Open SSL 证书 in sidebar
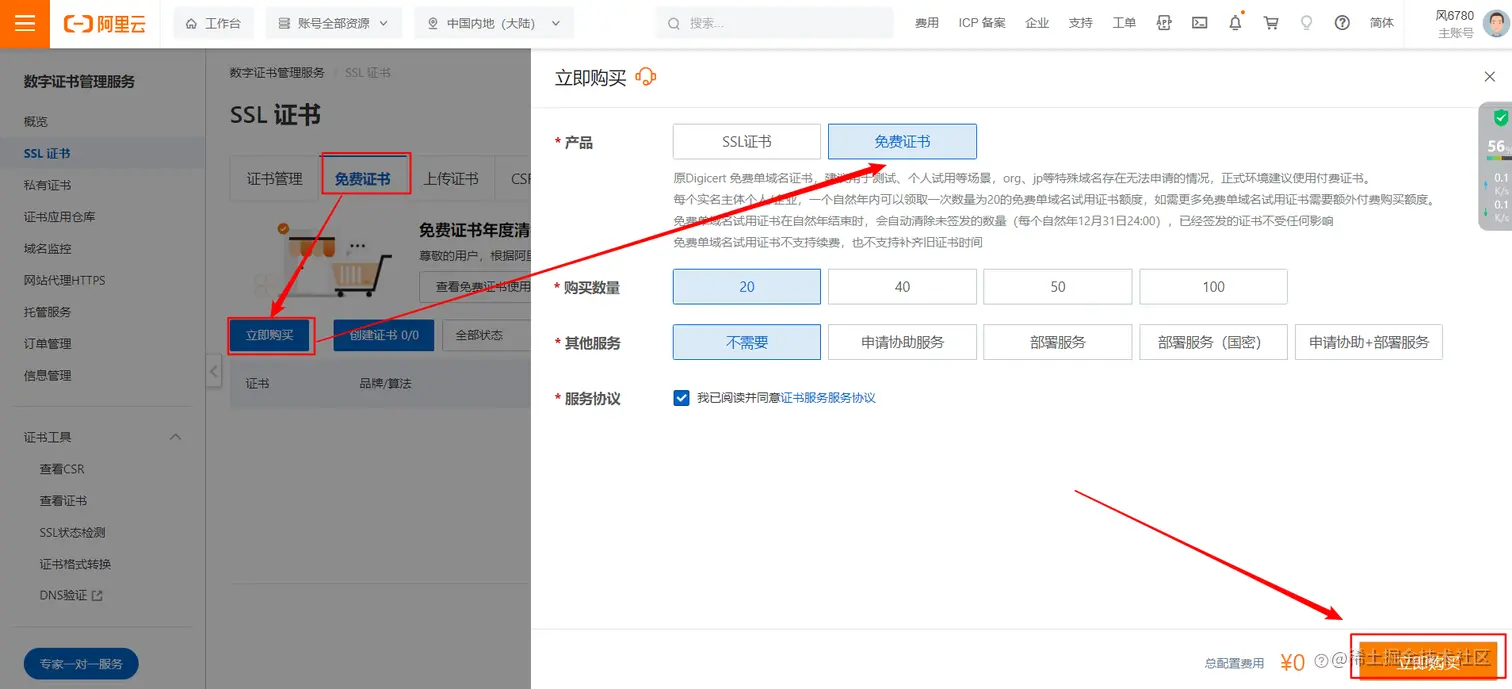The height and width of the screenshot is (689, 1512). [x=47, y=154]
